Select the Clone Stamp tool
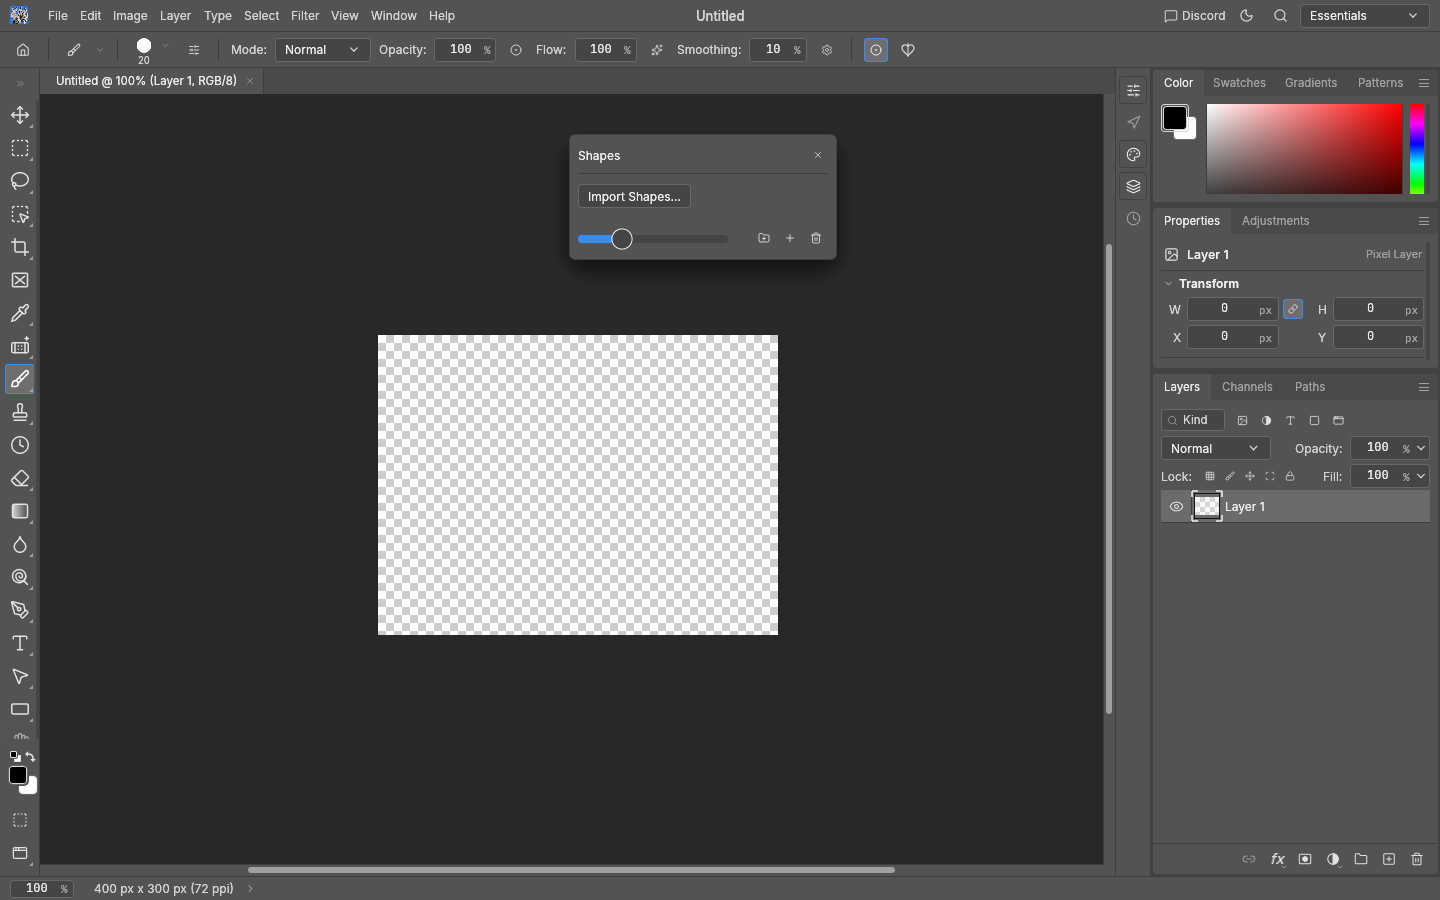 tap(20, 412)
